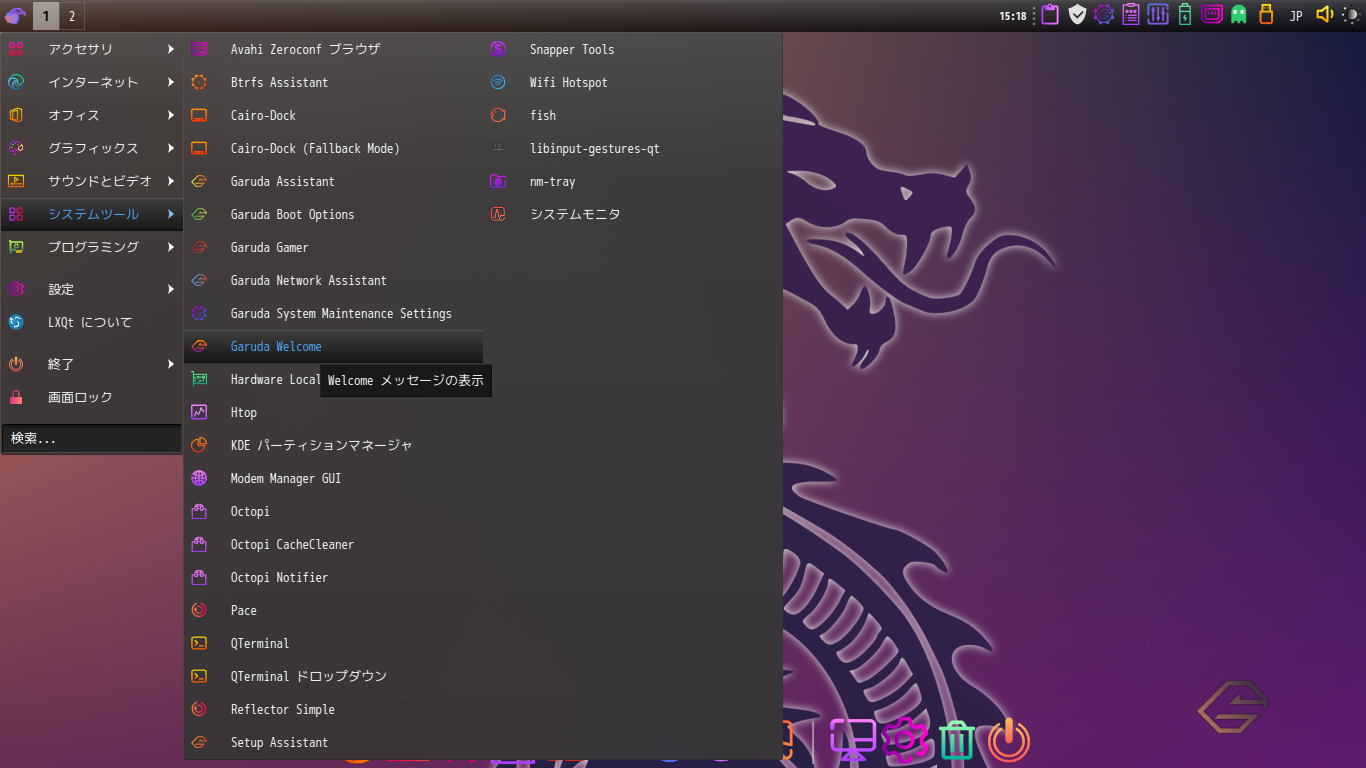Click the green ghost tray icon

pos(1239,15)
